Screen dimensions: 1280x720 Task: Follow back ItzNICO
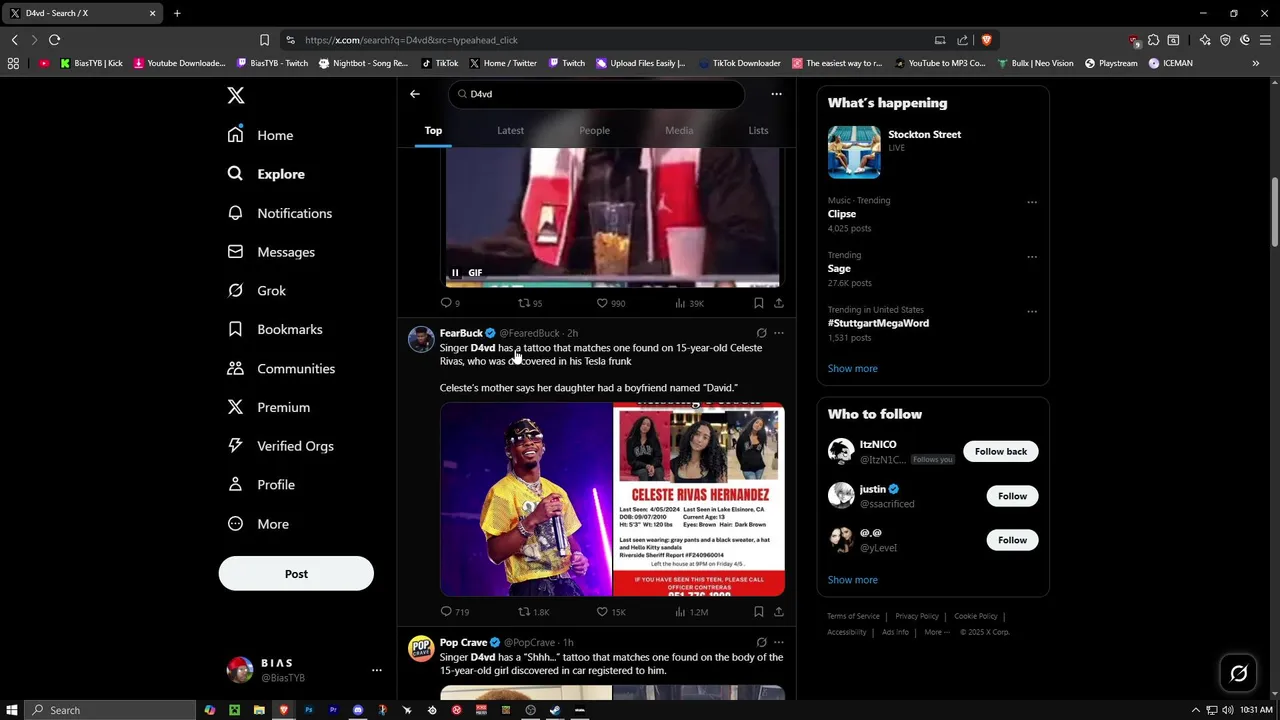[1001, 452]
